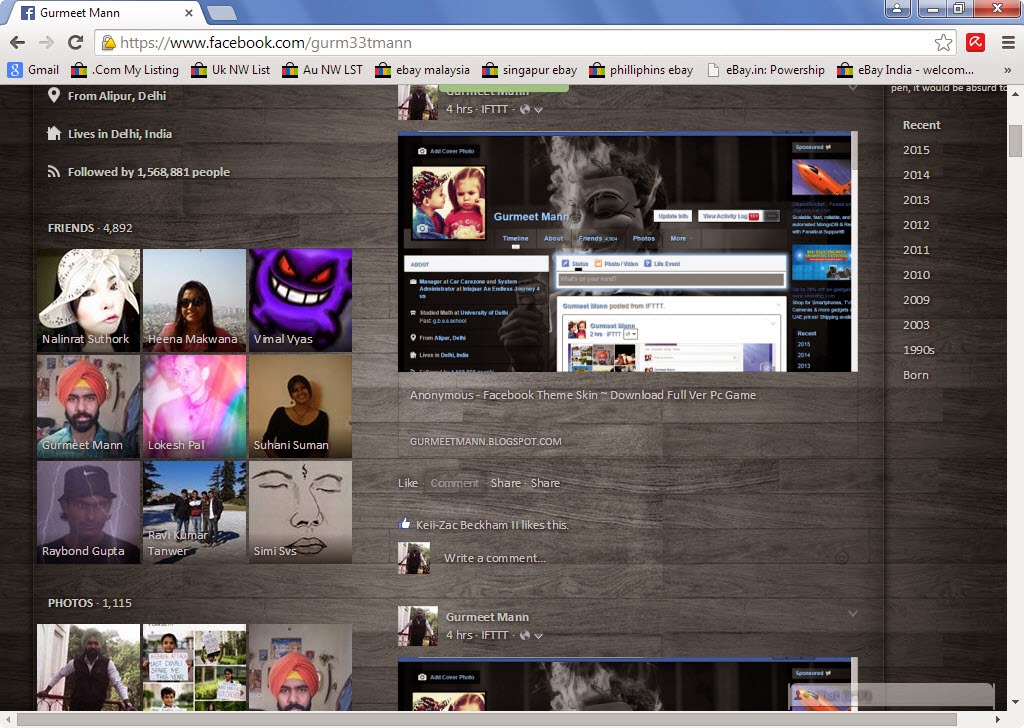Jump to 1990s in the timeline
Image resolution: width=1024 pixels, height=728 pixels.
919,350
